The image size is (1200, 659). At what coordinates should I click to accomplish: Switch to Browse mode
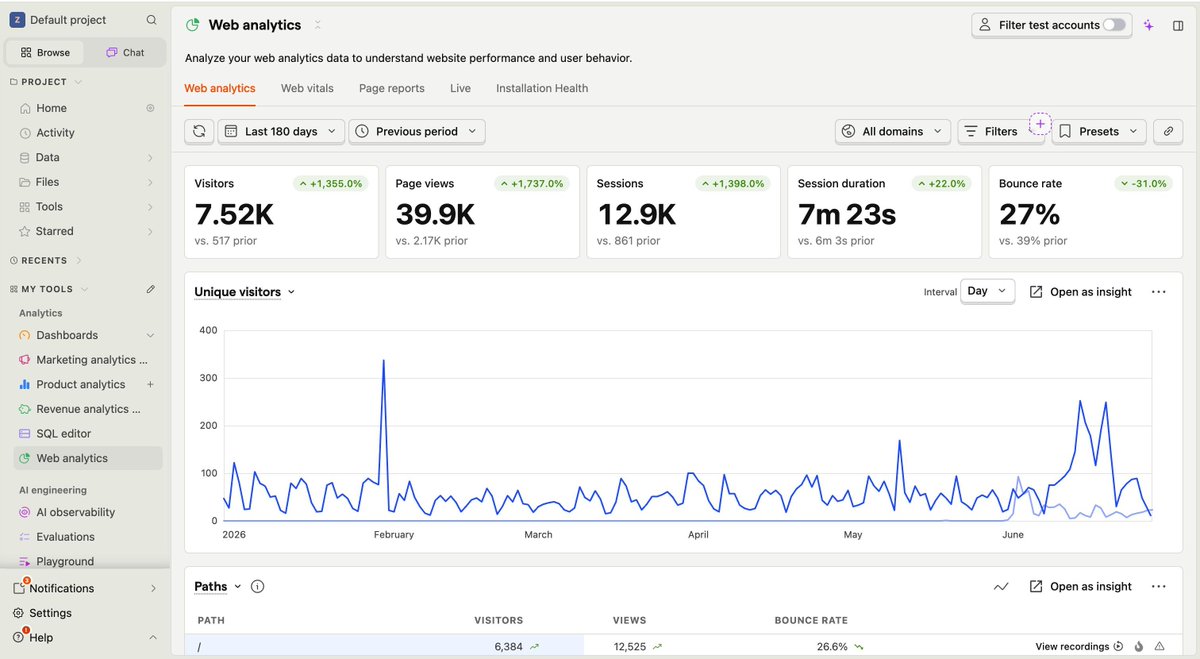point(45,53)
